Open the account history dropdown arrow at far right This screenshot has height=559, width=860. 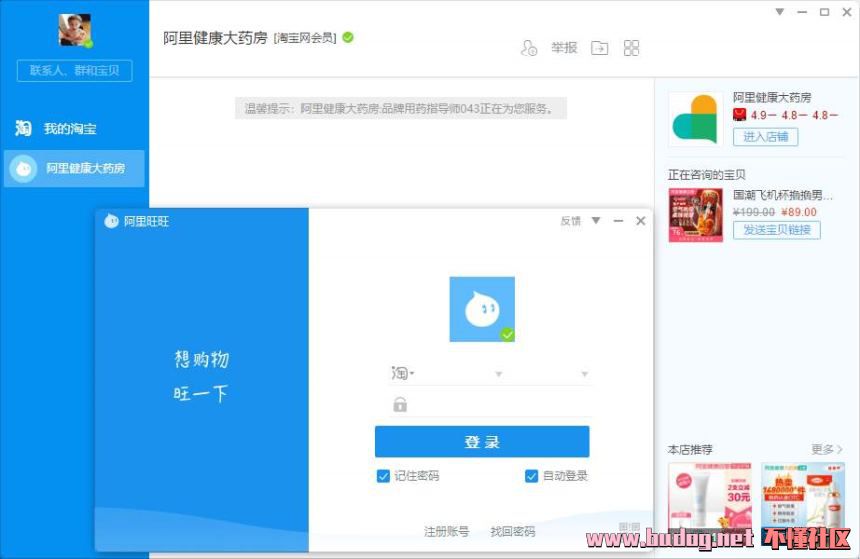tap(584, 375)
